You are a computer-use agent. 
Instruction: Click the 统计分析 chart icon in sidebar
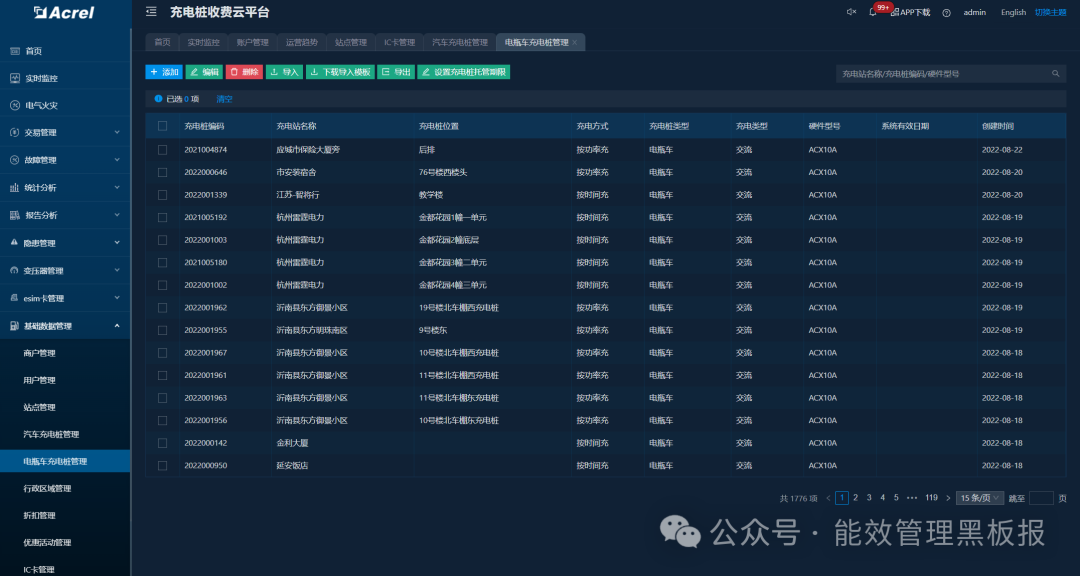pyautogui.click(x=14, y=187)
